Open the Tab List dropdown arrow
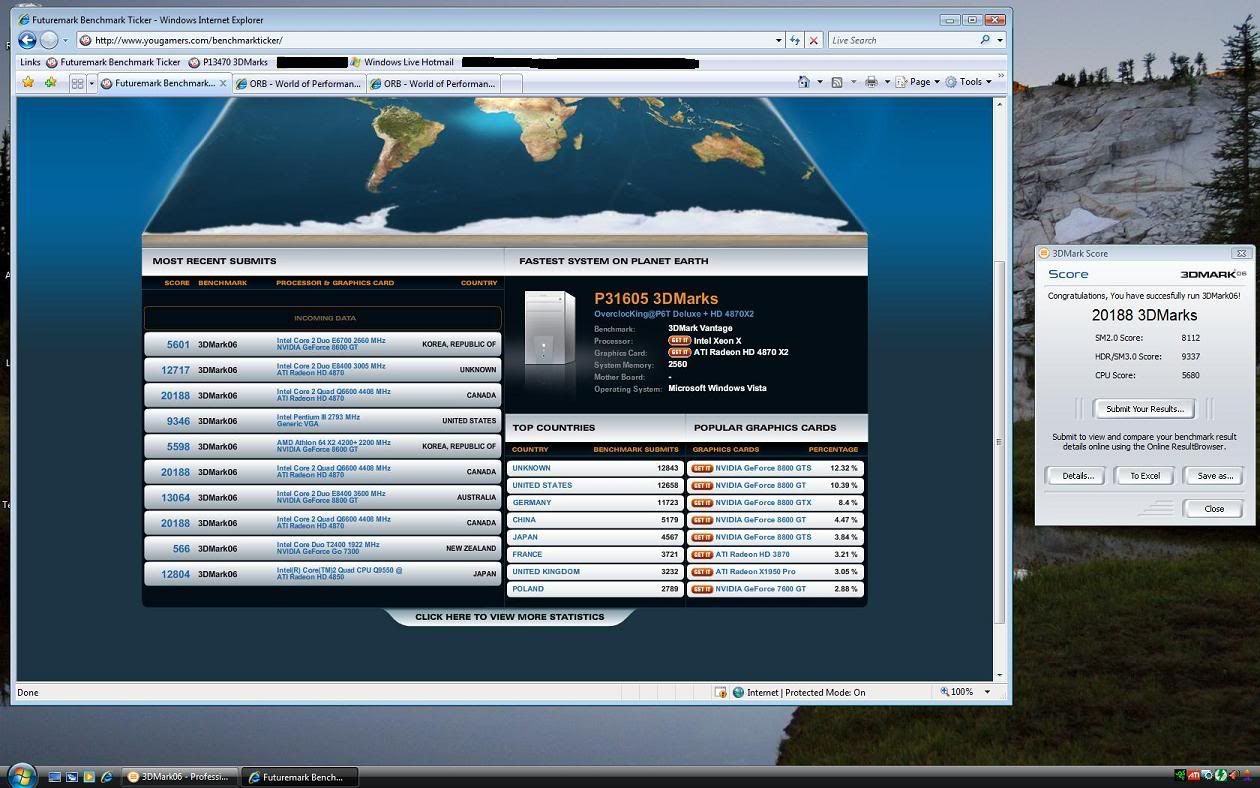1260x788 pixels. [91, 83]
